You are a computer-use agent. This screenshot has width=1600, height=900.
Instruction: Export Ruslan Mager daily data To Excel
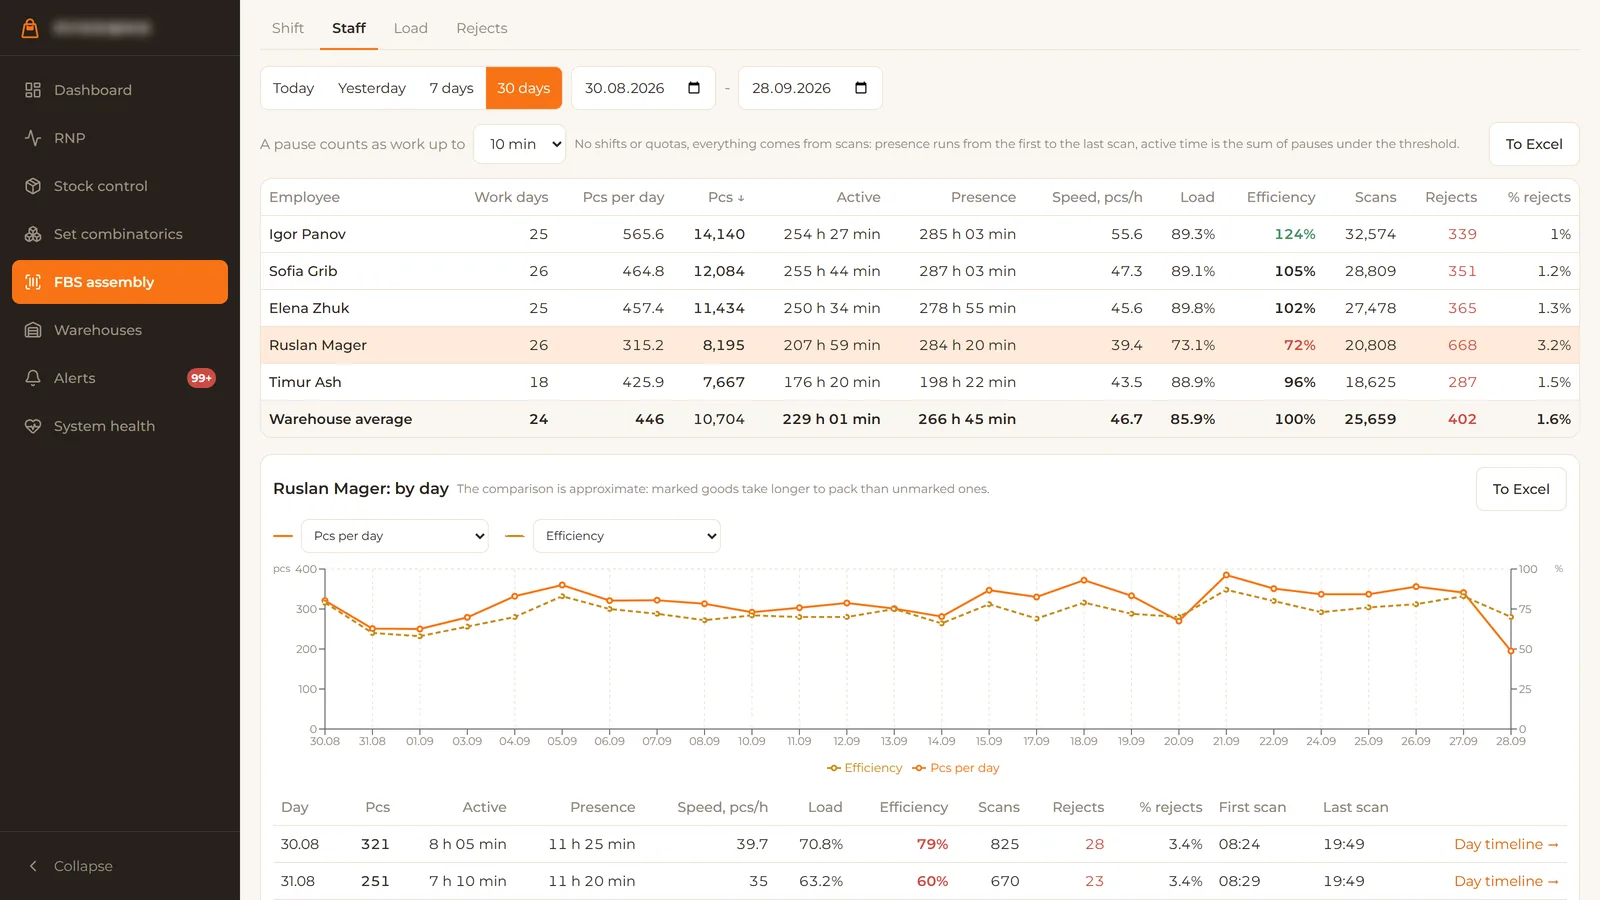pos(1521,489)
